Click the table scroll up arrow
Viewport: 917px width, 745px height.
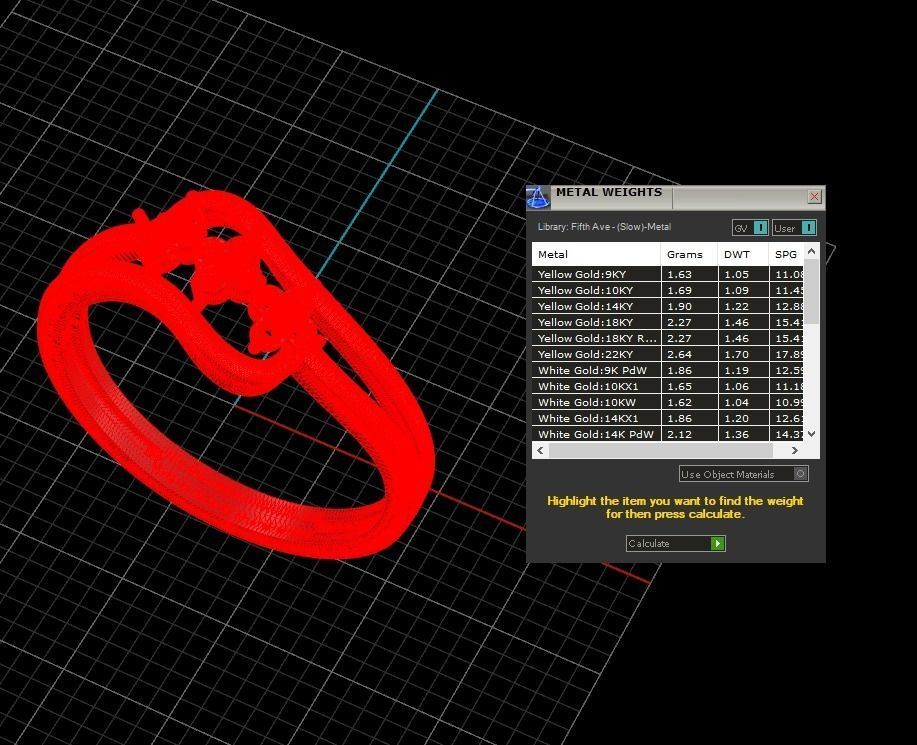tap(811, 251)
